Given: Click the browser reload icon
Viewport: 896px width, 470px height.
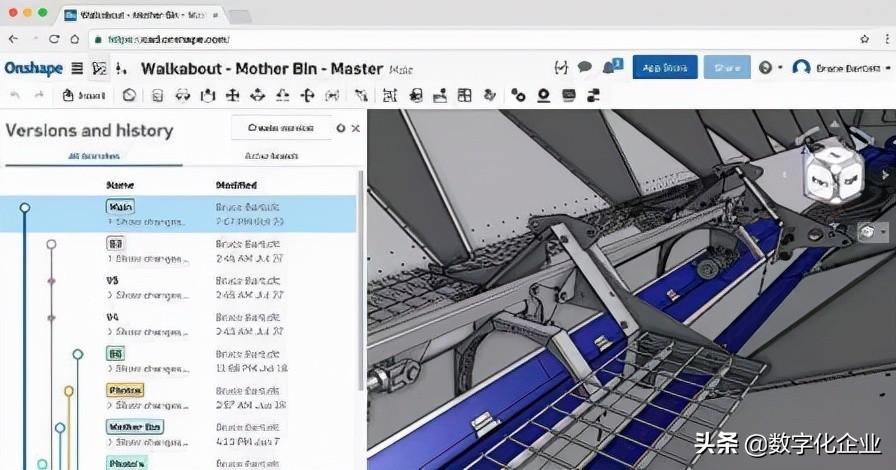Looking at the screenshot, I should 54,39.
